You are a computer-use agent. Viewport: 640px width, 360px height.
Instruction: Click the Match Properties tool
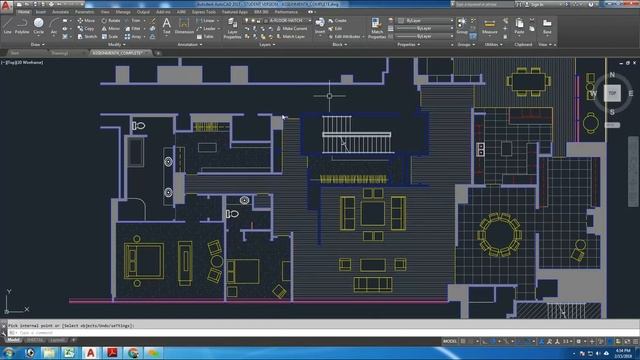pyautogui.click(x=376, y=28)
